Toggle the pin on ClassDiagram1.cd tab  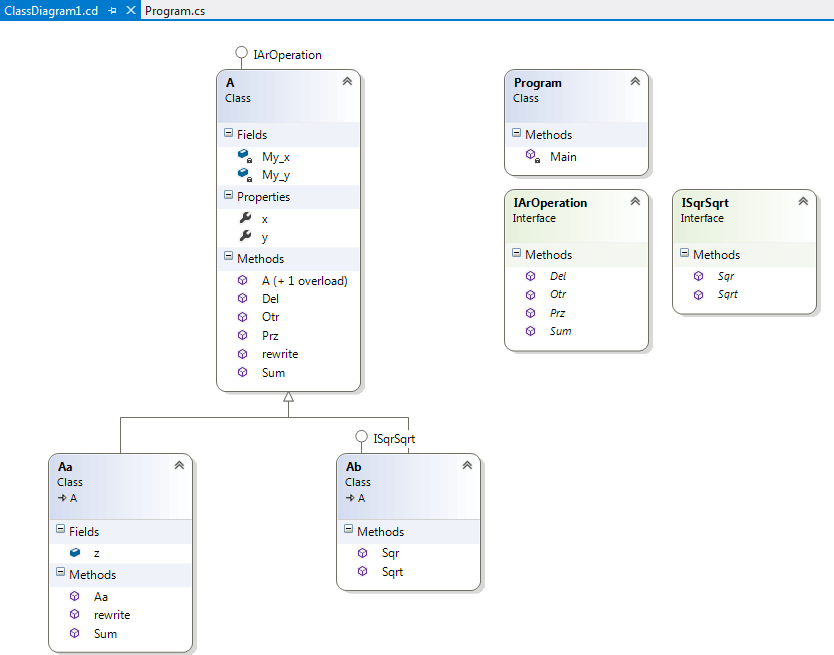coord(112,10)
